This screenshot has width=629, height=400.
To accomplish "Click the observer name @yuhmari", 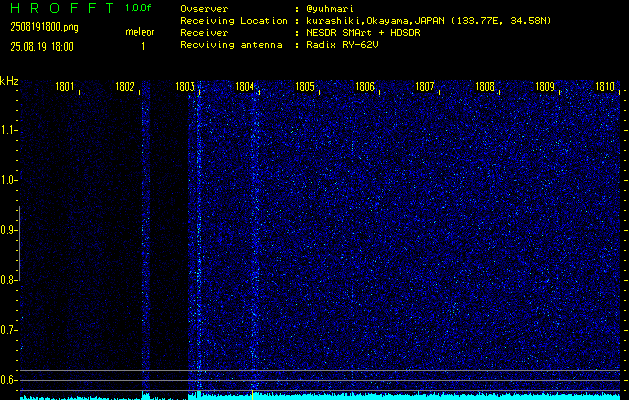I will click(330, 9).
